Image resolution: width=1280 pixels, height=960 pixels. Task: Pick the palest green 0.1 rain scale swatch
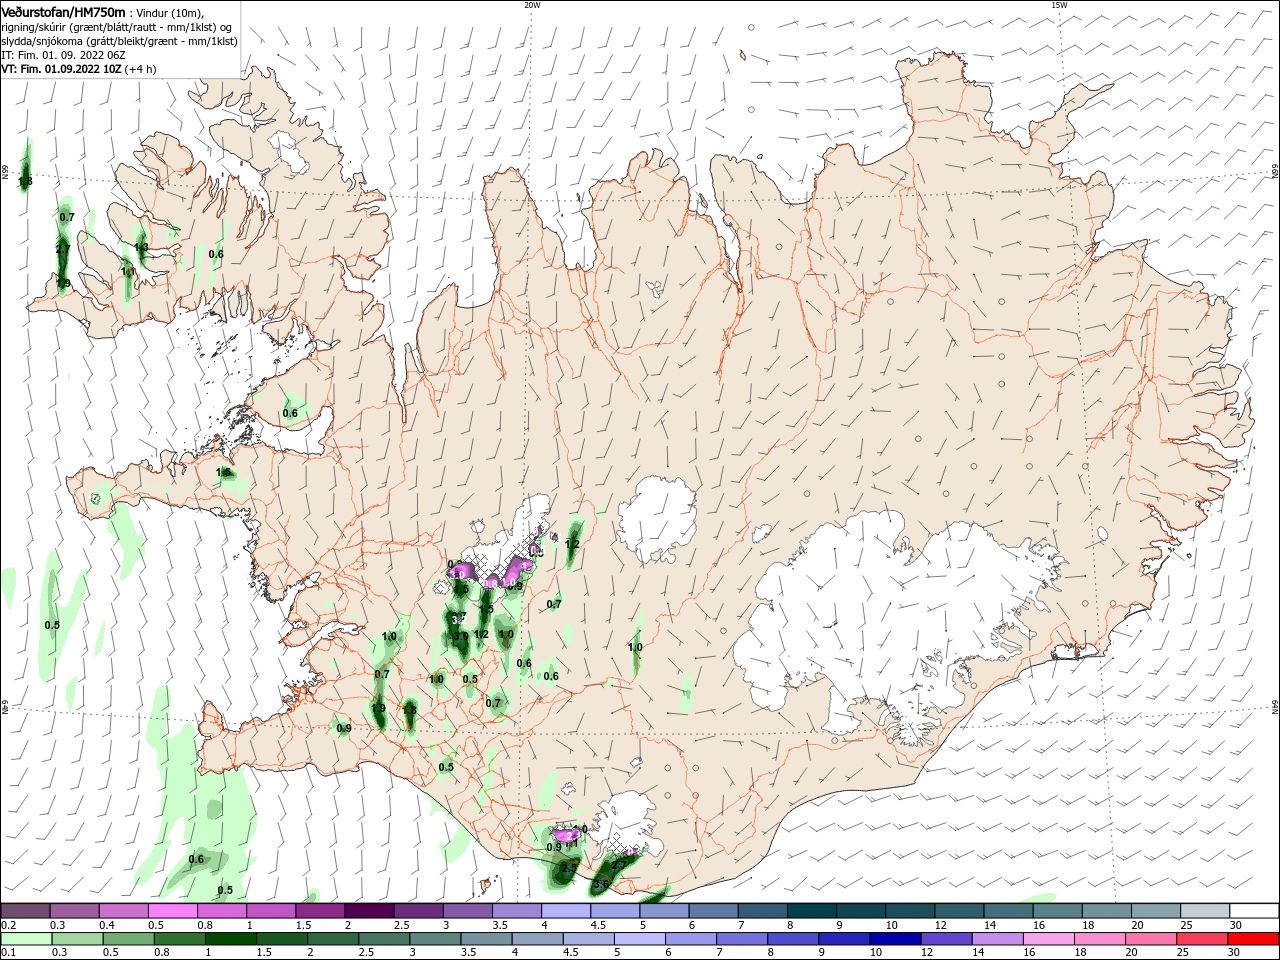click(26, 939)
